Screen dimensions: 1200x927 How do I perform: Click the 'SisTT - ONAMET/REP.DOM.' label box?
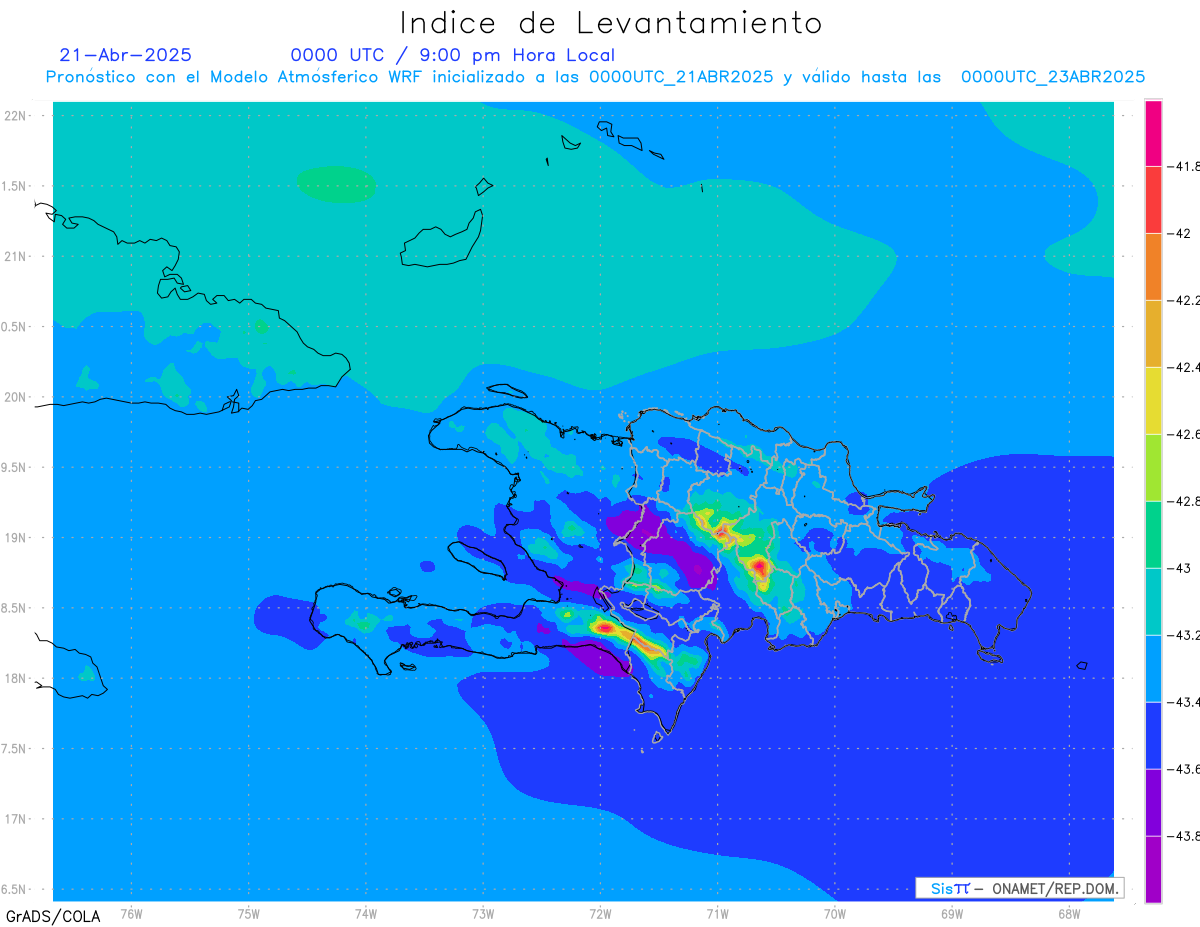(x=1019, y=888)
